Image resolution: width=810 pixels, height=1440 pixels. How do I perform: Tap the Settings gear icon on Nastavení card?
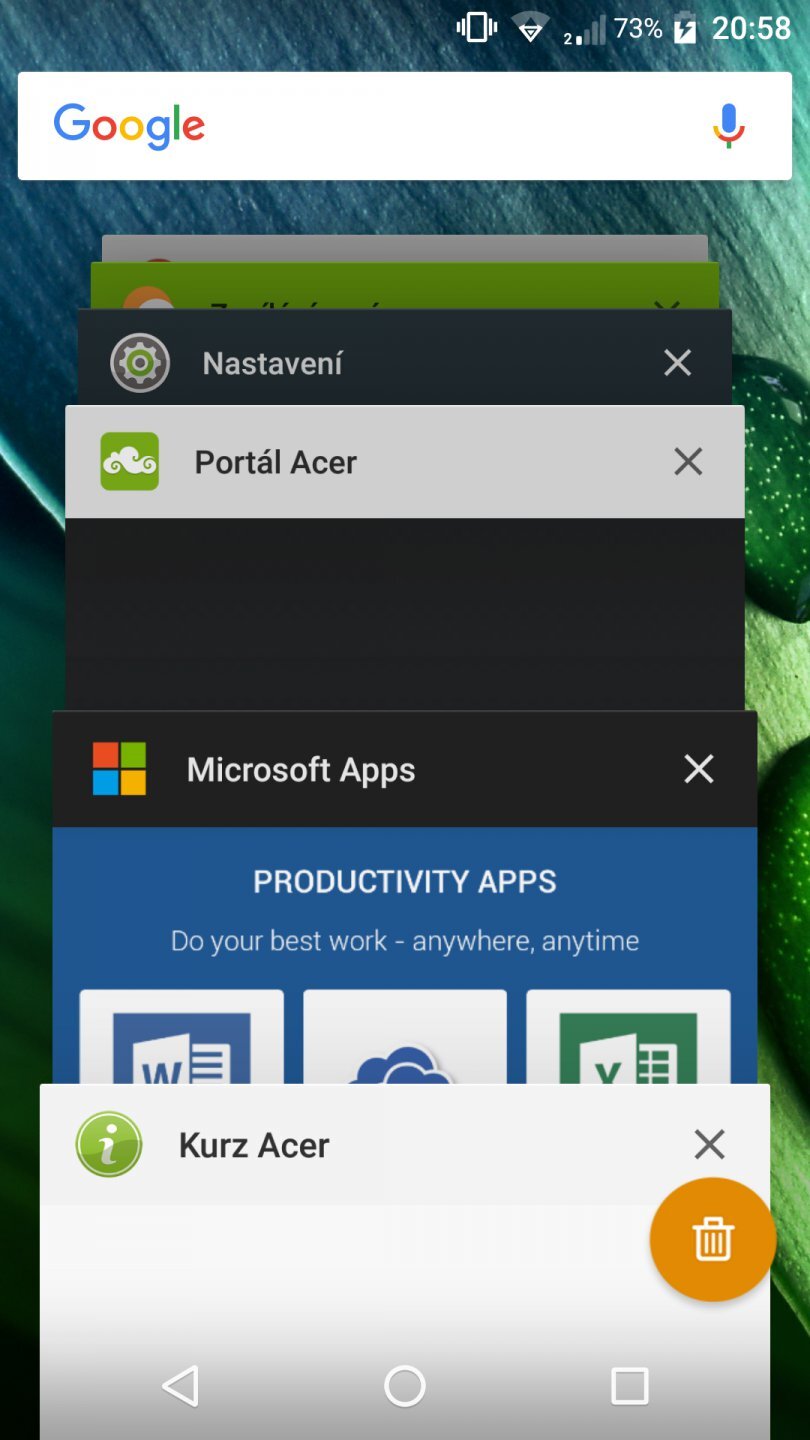tap(139, 362)
